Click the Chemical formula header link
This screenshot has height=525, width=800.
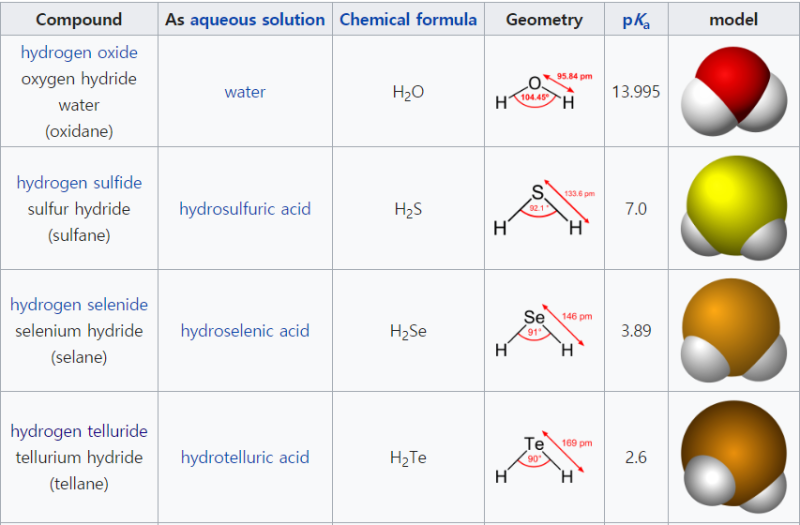tap(408, 19)
